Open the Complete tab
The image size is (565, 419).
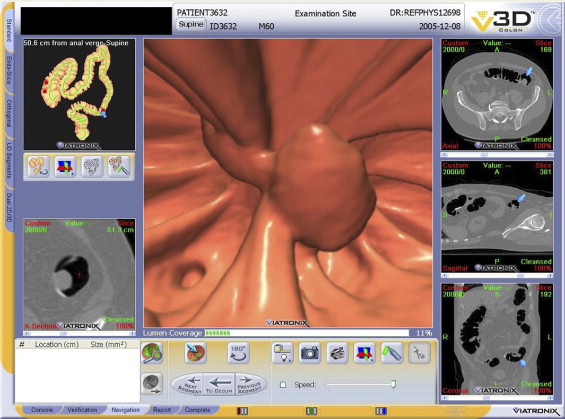click(x=197, y=410)
